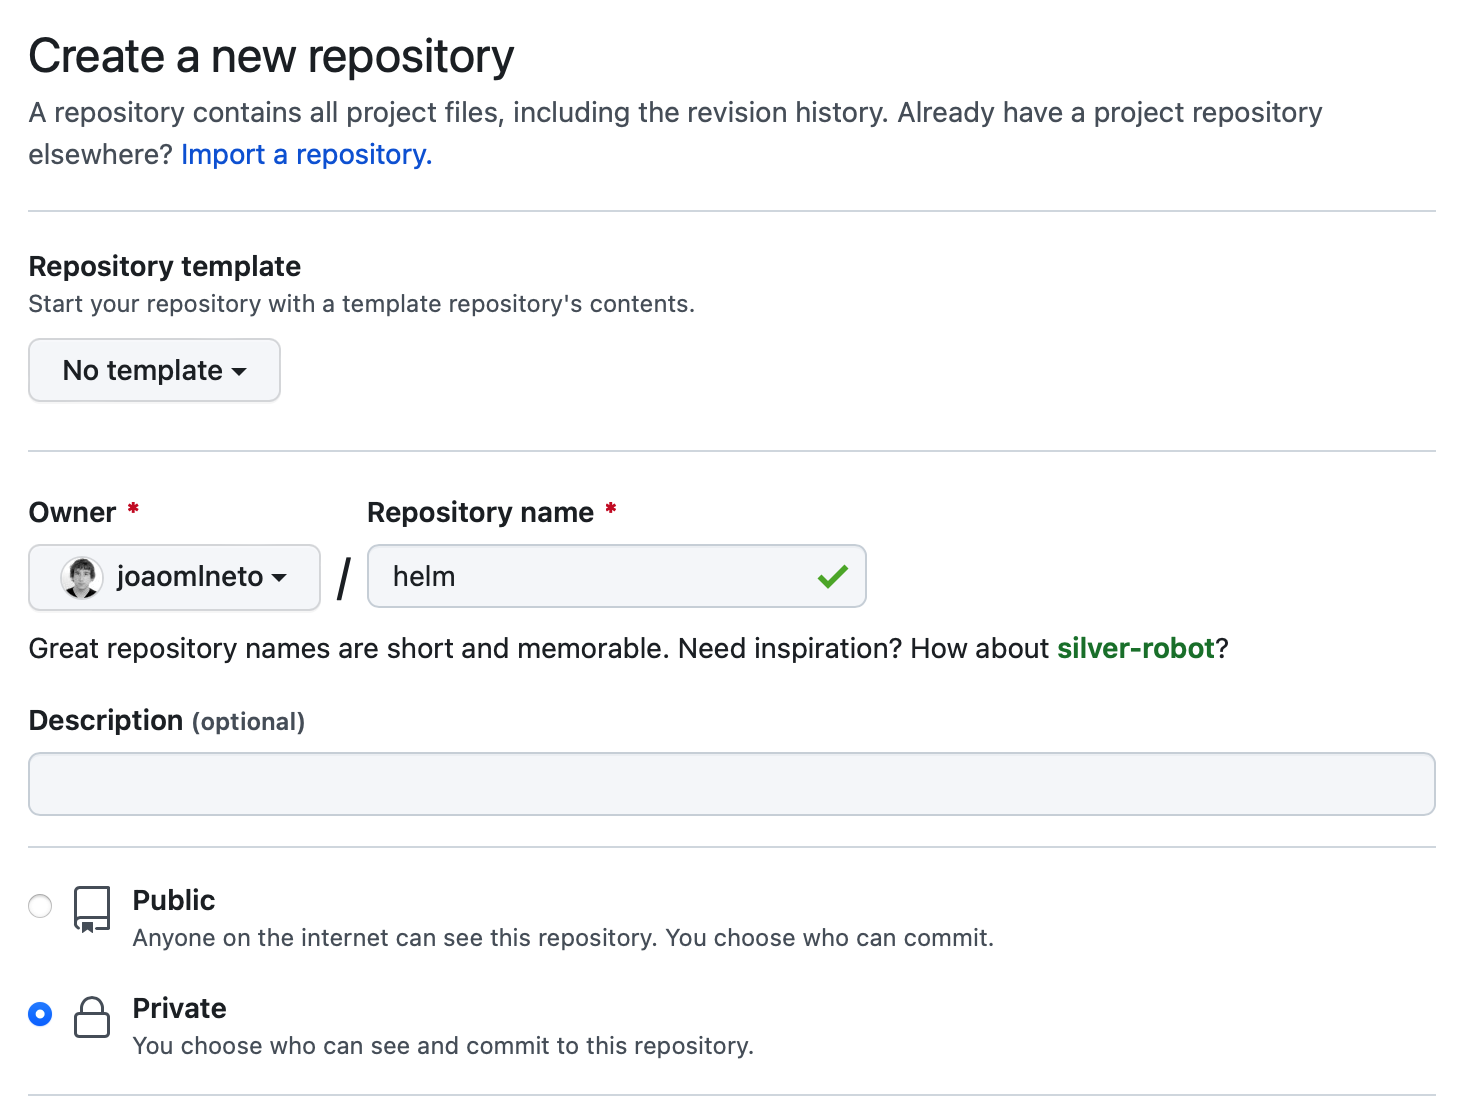The width and height of the screenshot is (1460, 1116).
Task: Click the joaomlneto profile avatar
Action: pyautogui.click(x=81, y=577)
